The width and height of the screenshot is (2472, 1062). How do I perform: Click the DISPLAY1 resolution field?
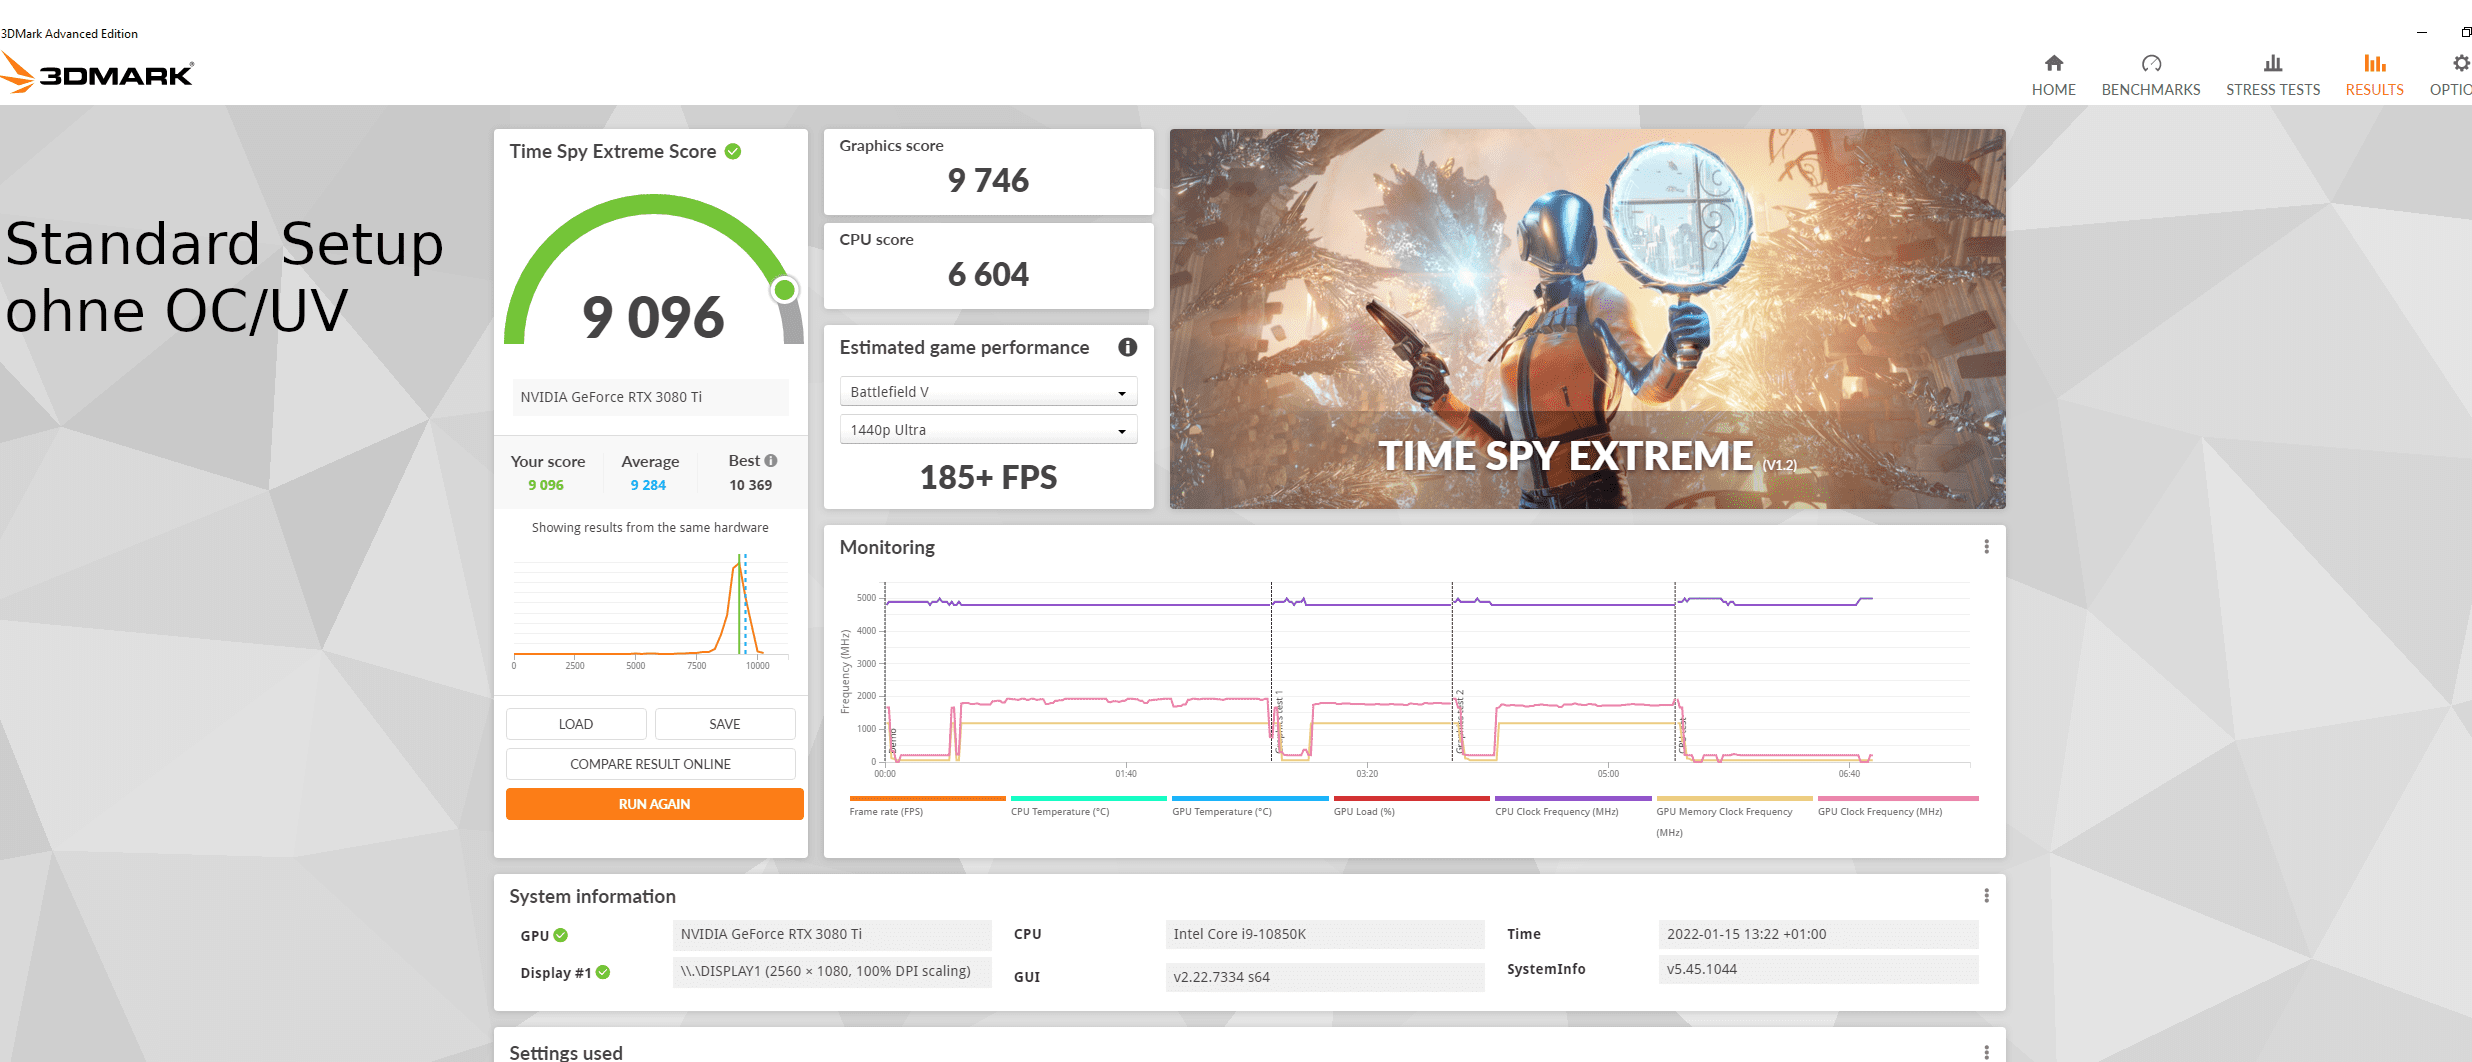pyautogui.click(x=832, y=972)
